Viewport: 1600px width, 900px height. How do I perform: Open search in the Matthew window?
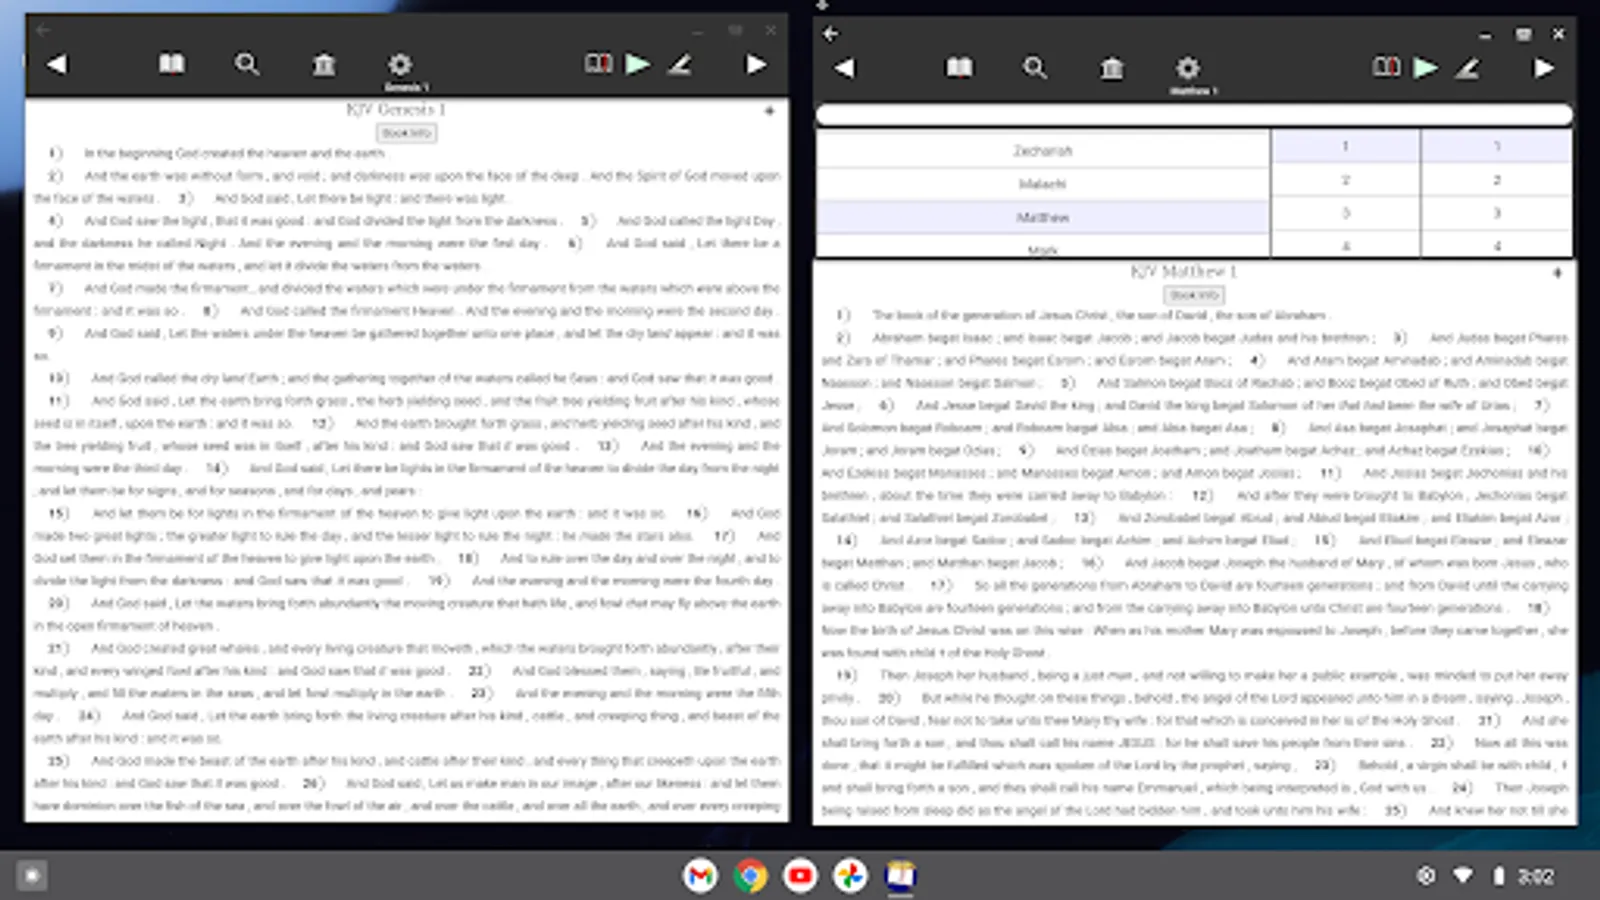click(x=1035, y=69)
